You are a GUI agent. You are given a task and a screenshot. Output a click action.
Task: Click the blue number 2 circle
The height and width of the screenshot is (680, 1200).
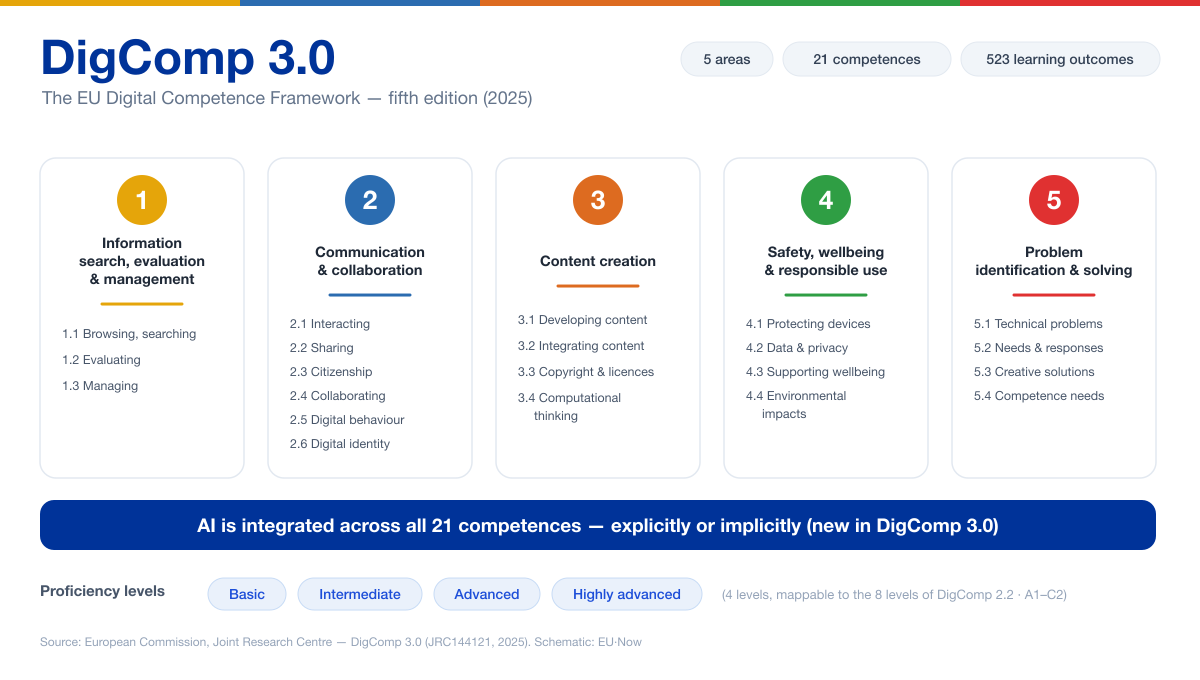[x=370, y=200]
